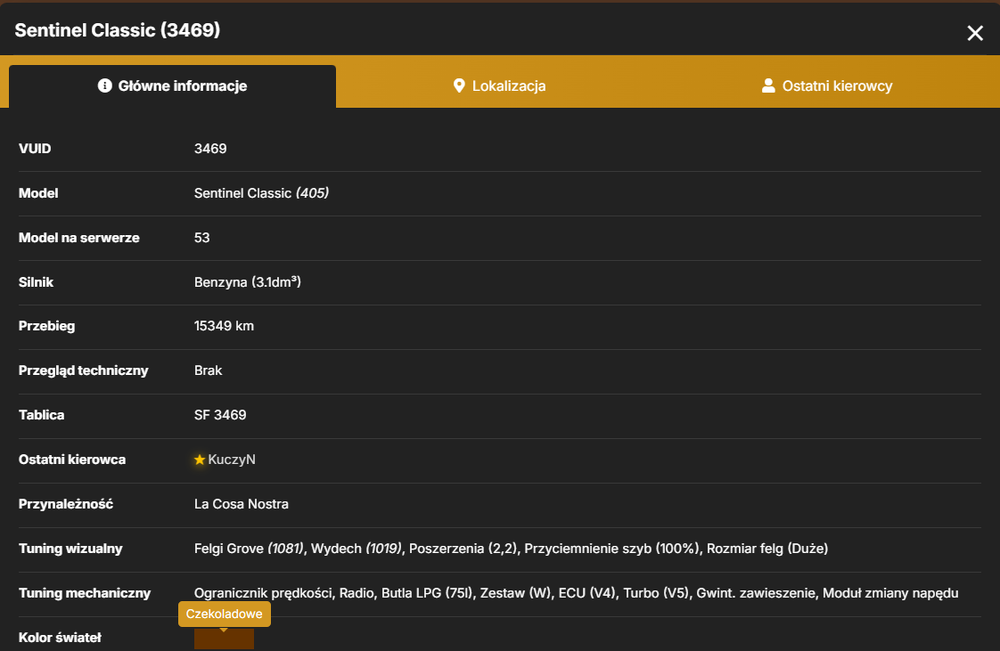Click the Przegląd techniczny value Brak
The image size is (1000, 651).
208,370
